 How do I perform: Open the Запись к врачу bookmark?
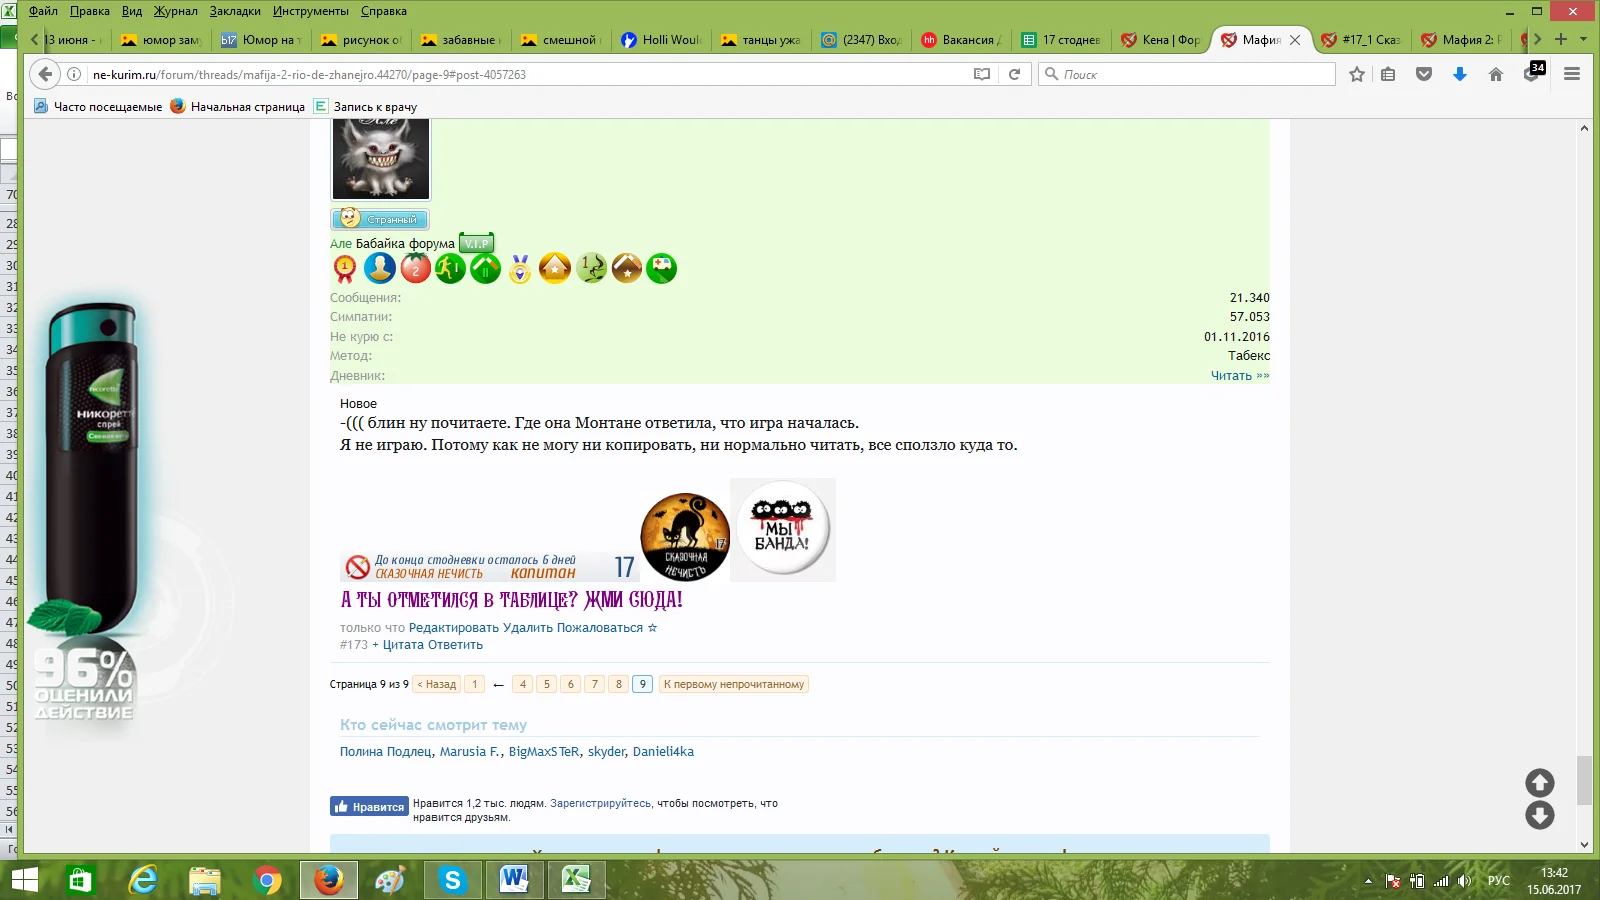(x=365, y=107)
